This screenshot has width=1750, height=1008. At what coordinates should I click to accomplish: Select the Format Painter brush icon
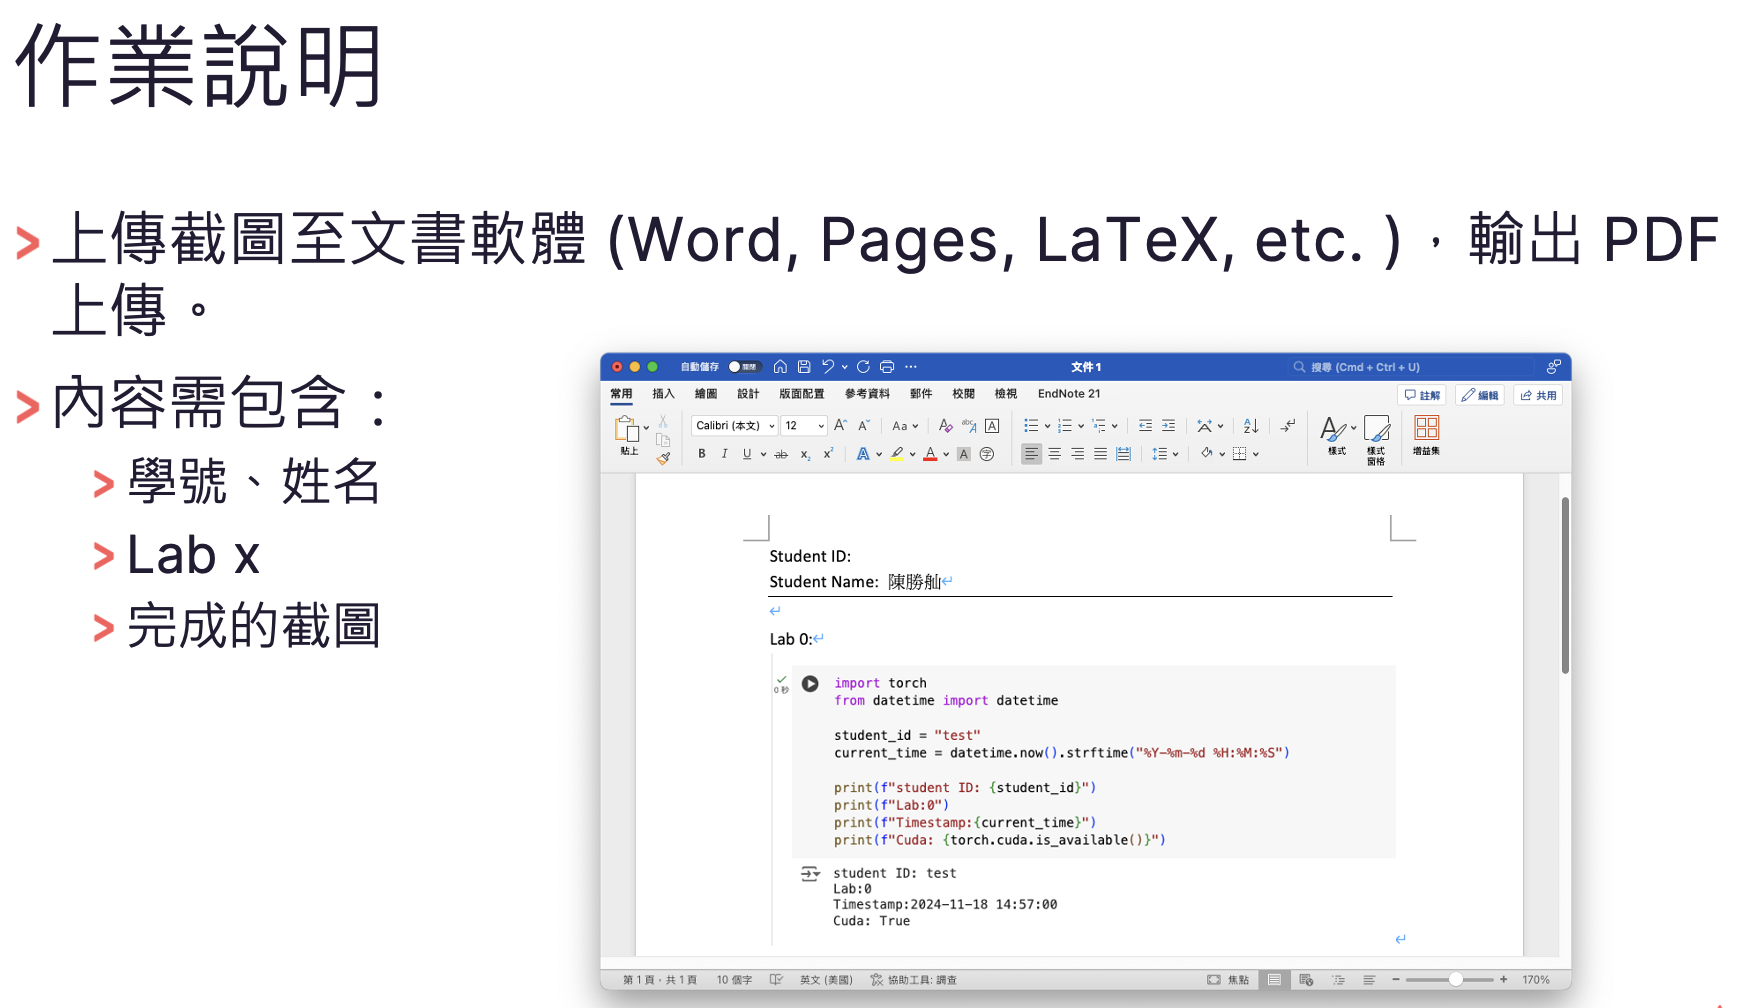tap(663, 458)
